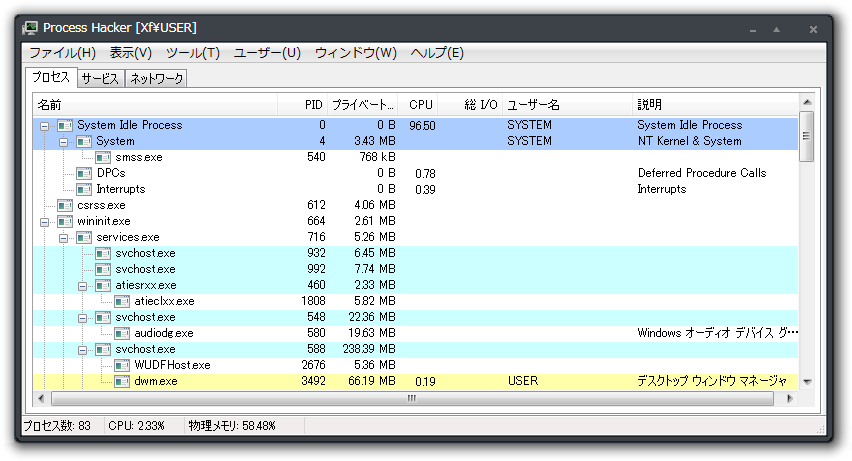Image resolution: width=852 pixels, height=461 pixels.
Task: Click the wininit.exe process icon
Action: [65, 221]
